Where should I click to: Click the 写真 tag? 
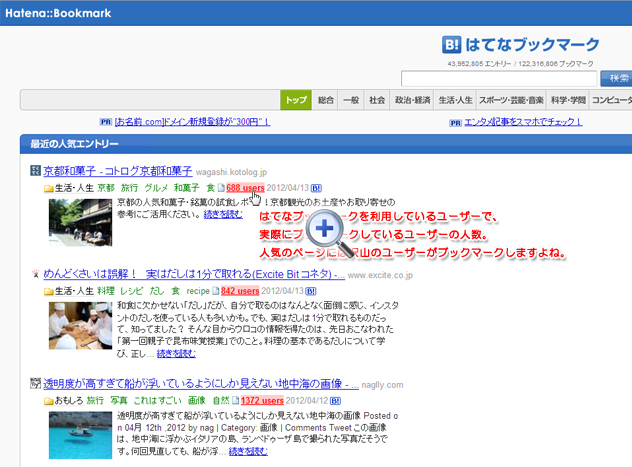coord(119,401)
